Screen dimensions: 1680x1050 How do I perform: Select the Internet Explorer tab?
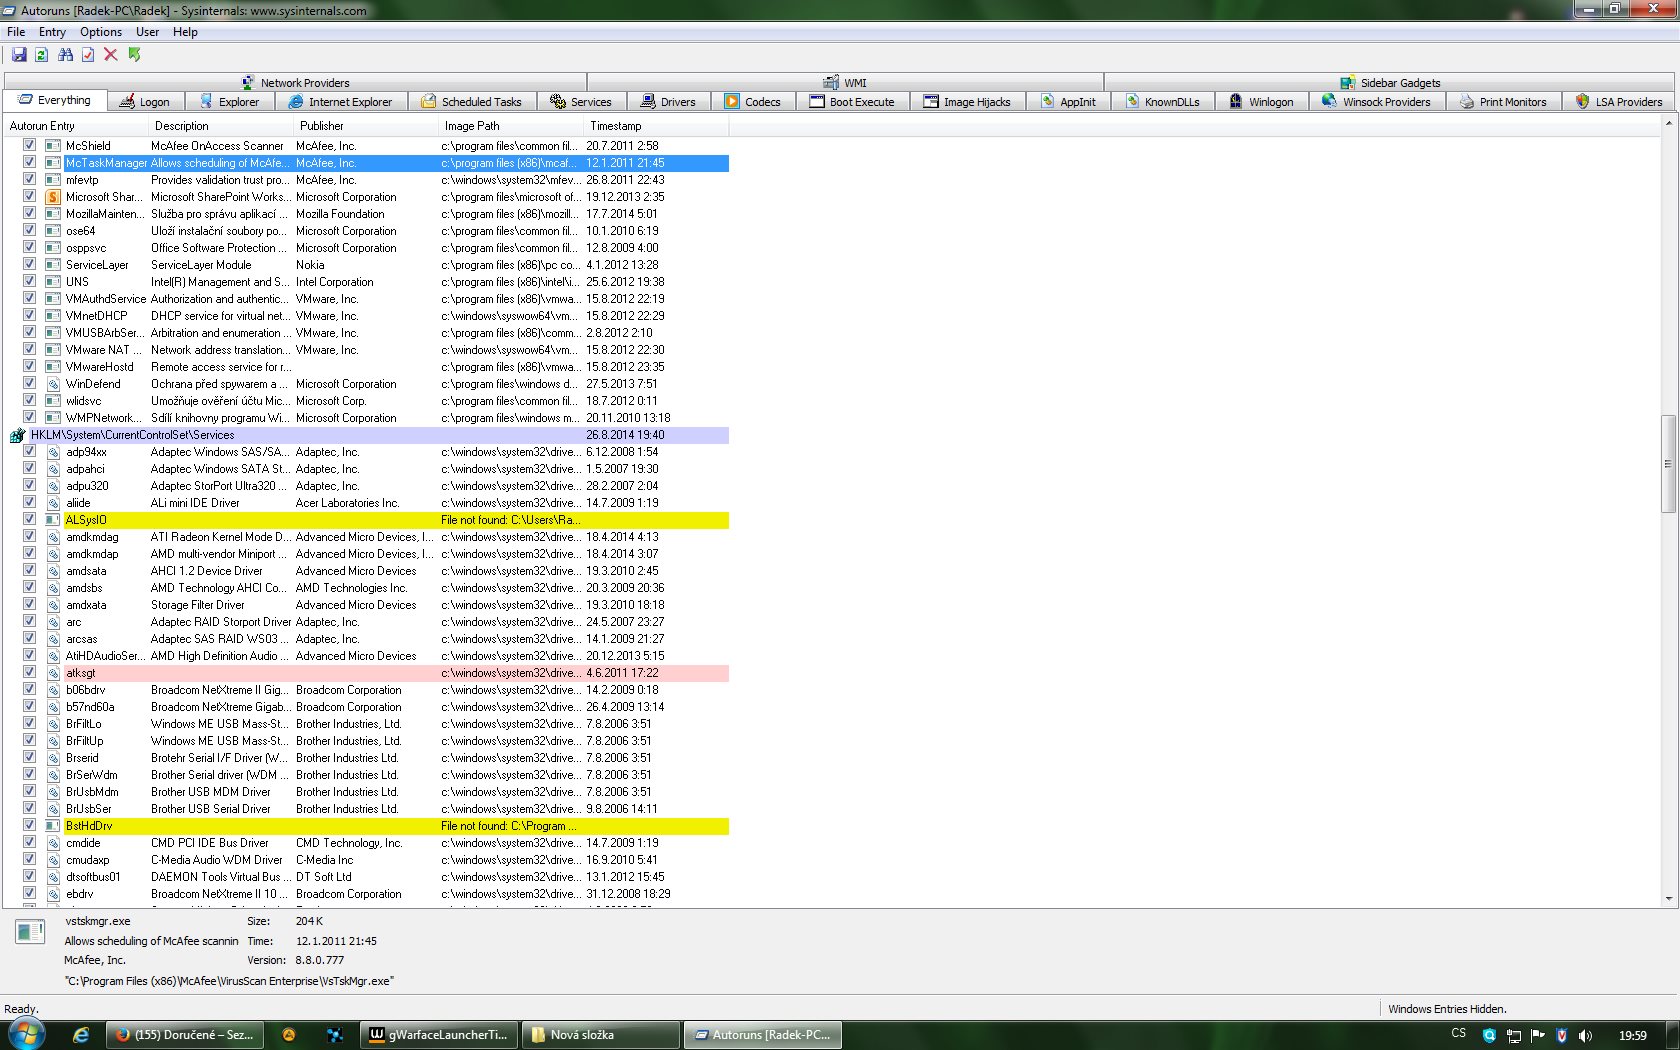tap(340, 102)
